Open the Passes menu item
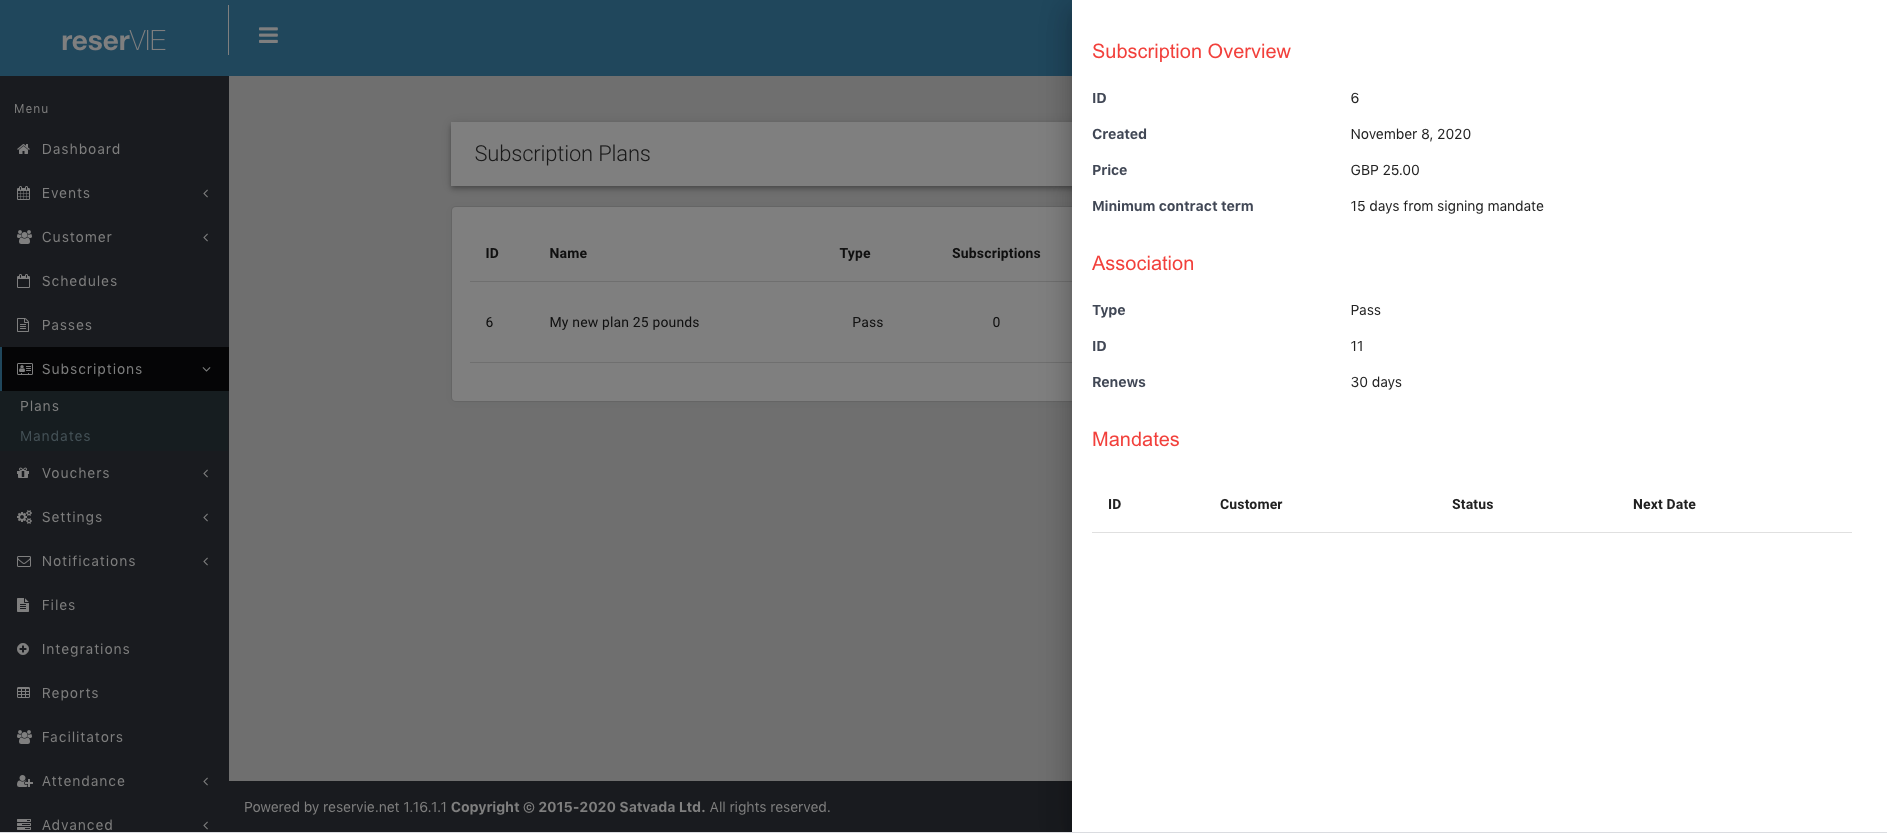The height and width of the screenshot is (833, 1887). coord(114,325)
